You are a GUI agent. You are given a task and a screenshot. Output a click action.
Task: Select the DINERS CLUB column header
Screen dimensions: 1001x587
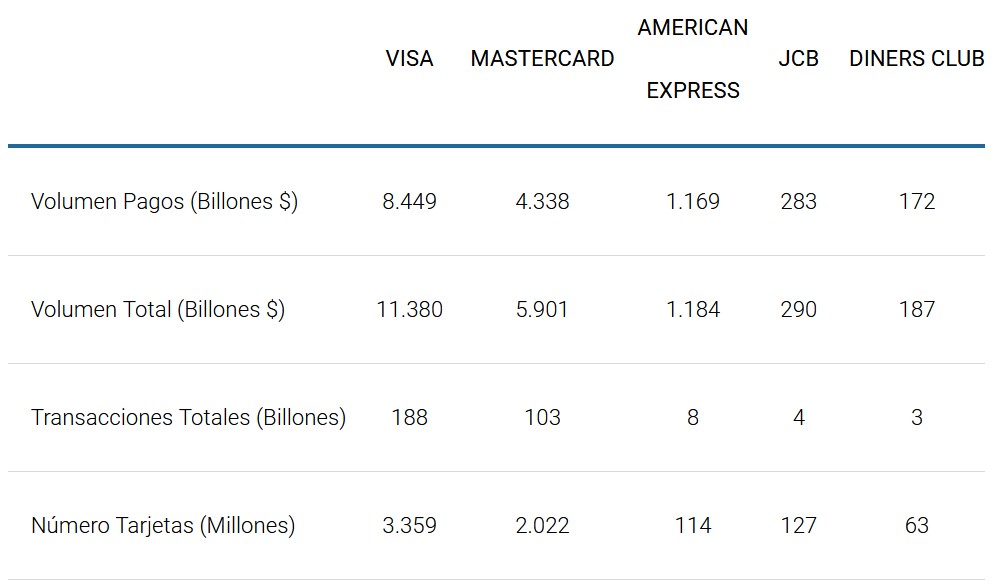[916, 59]
